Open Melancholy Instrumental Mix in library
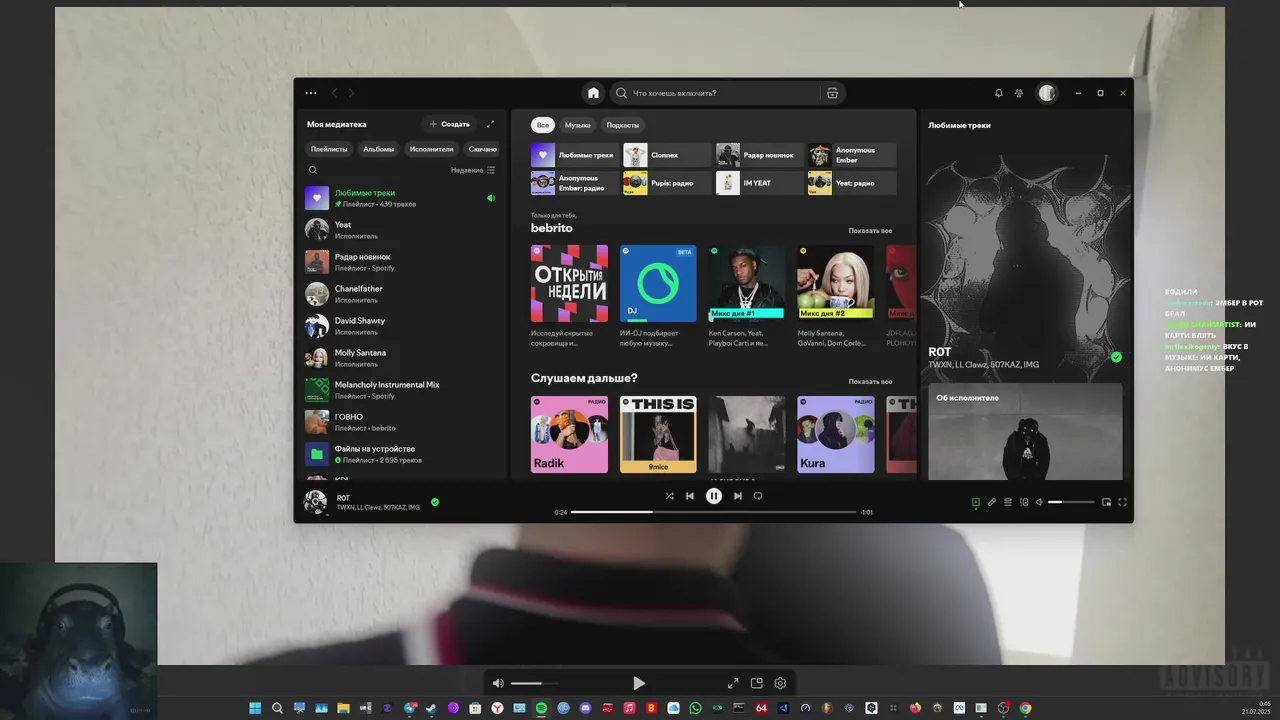The width and height of the screenshot is (1280, 720). [x=404, y=390]
